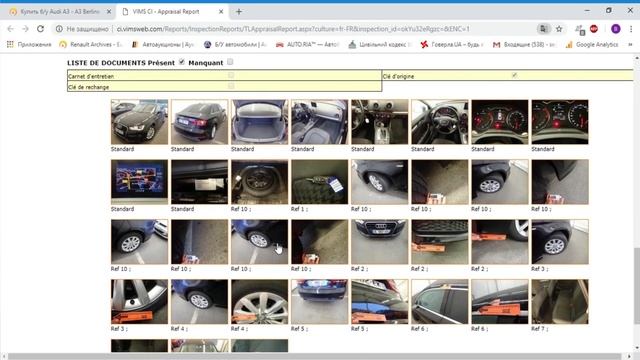Open Renault Archives bookmark
Viewport: 640px width, 360px height.
pyautogui.click(x=90, y=44)
